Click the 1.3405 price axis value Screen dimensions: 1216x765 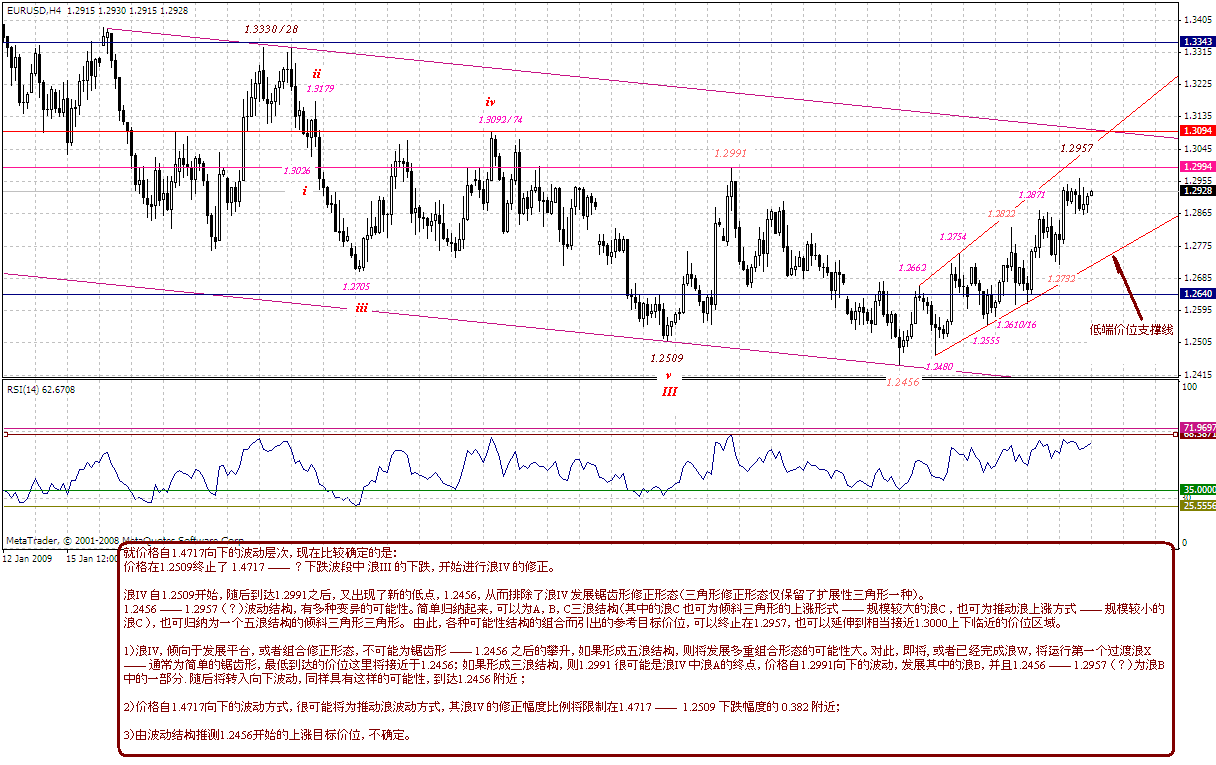point(1197,20)
